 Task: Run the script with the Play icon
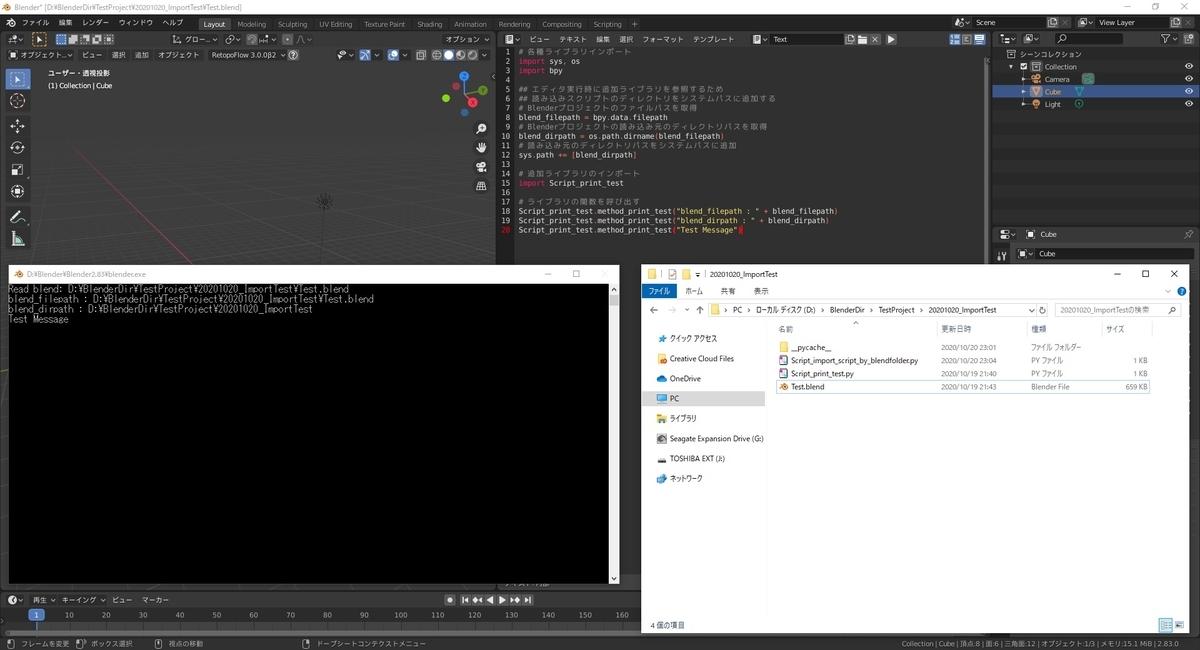pyautogui.click(x=890, y=39)
